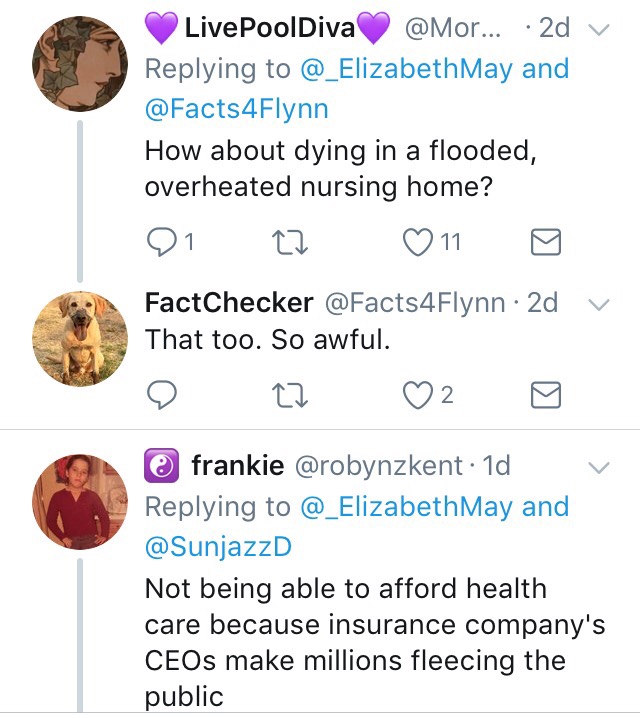This screenshot has height=718, width=640.
Task: Reply to LivePoolDiva's nursing home tweet
Action: [x=162, y=241]
